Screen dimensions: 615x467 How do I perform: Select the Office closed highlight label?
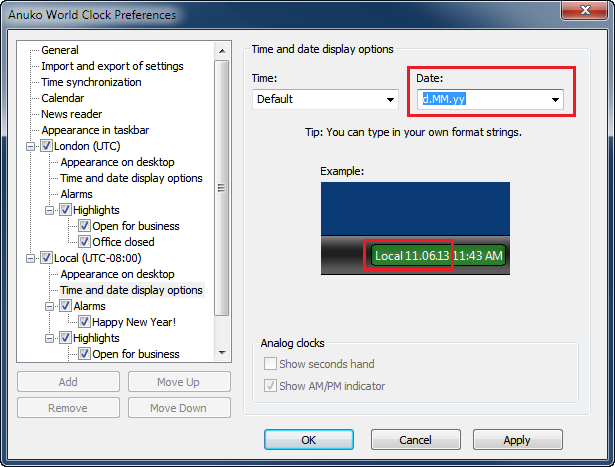tap(123, 242)
